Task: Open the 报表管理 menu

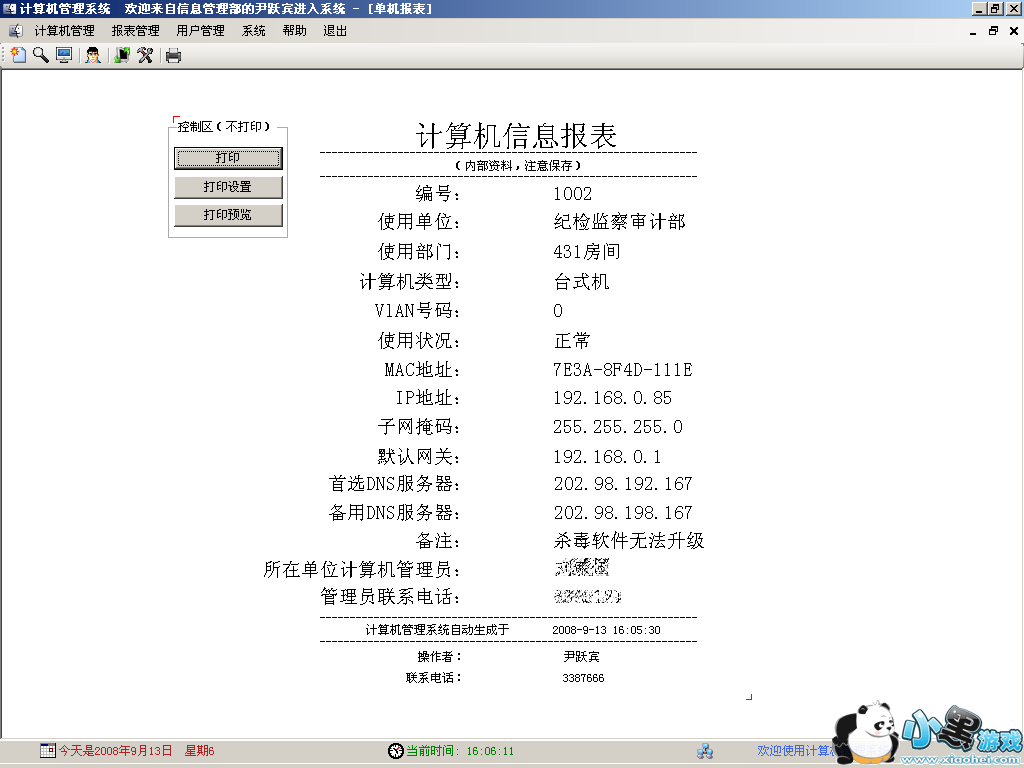Action: [x=135, y=31]
